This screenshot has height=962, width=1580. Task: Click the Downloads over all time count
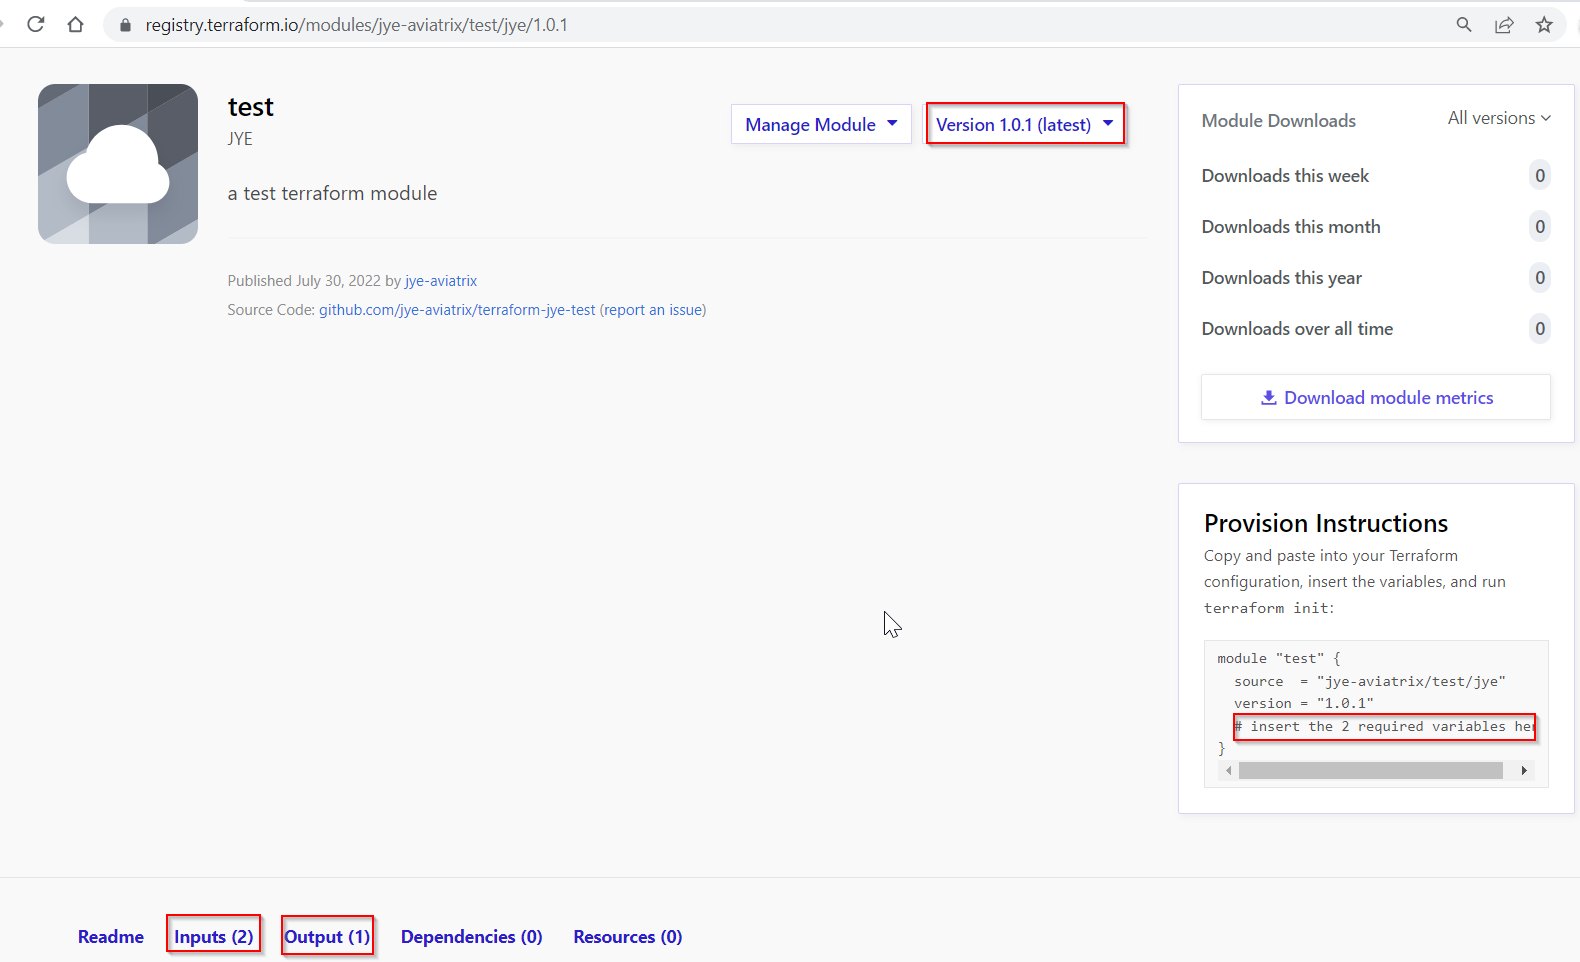click(1540, 329)
